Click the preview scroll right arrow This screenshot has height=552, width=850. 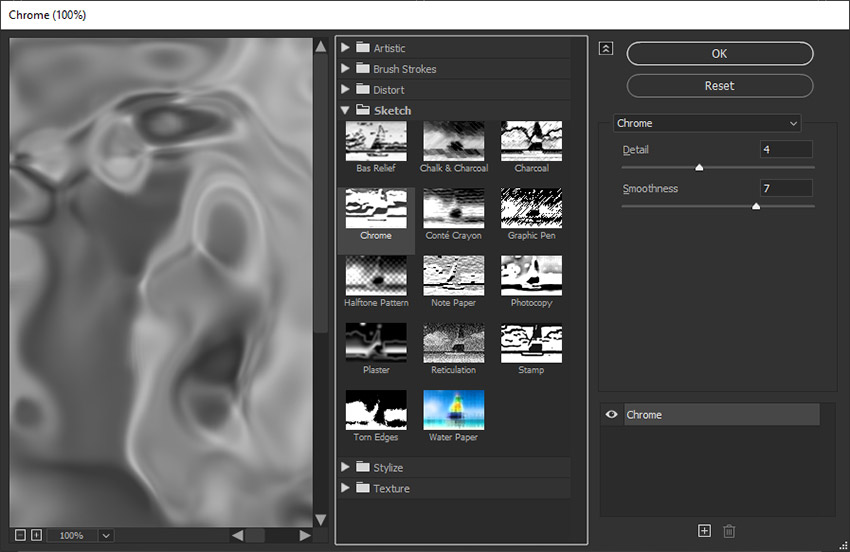click(305, 535)
